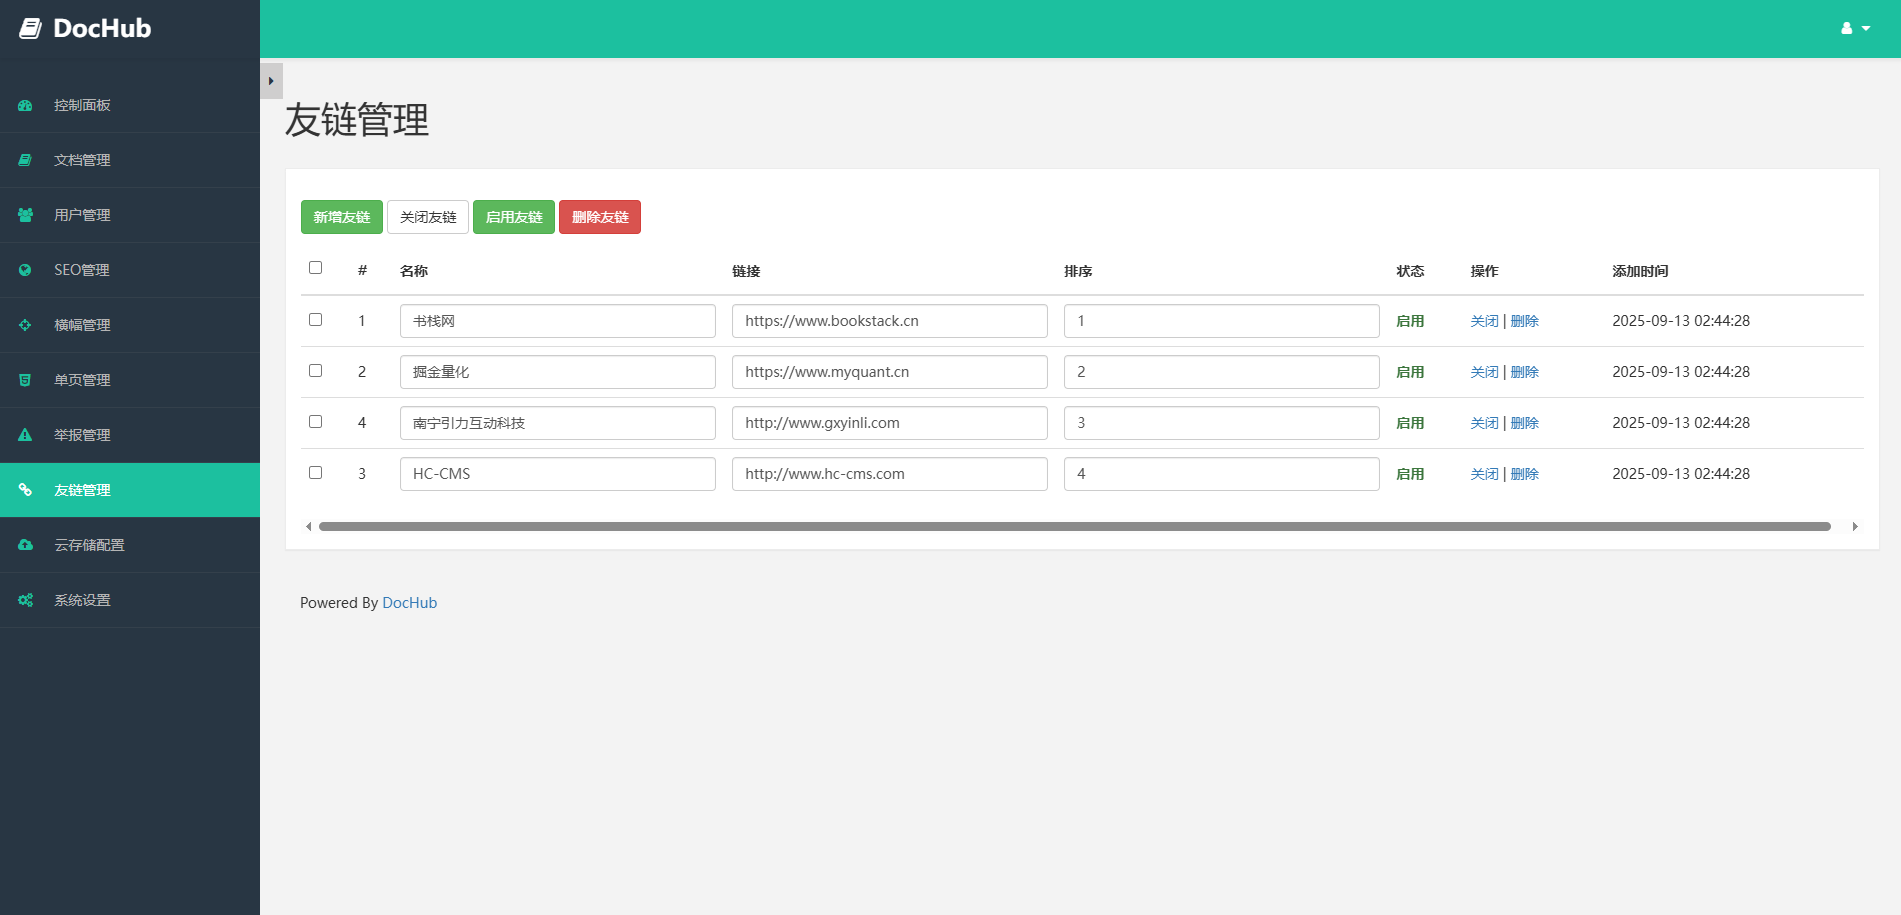Click the scrollbar's right arrow under the table
This screenshot has height=915, width=1901.
[1855, 527]
